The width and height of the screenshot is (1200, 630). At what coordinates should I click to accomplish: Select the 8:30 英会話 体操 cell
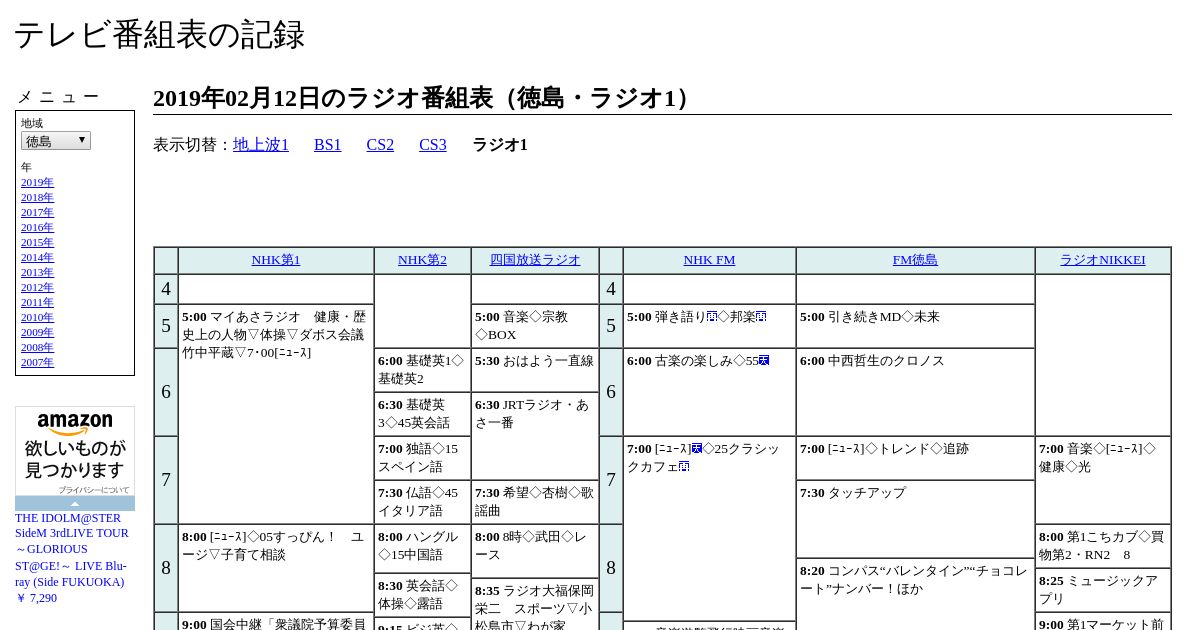click(x=422, y=595)
